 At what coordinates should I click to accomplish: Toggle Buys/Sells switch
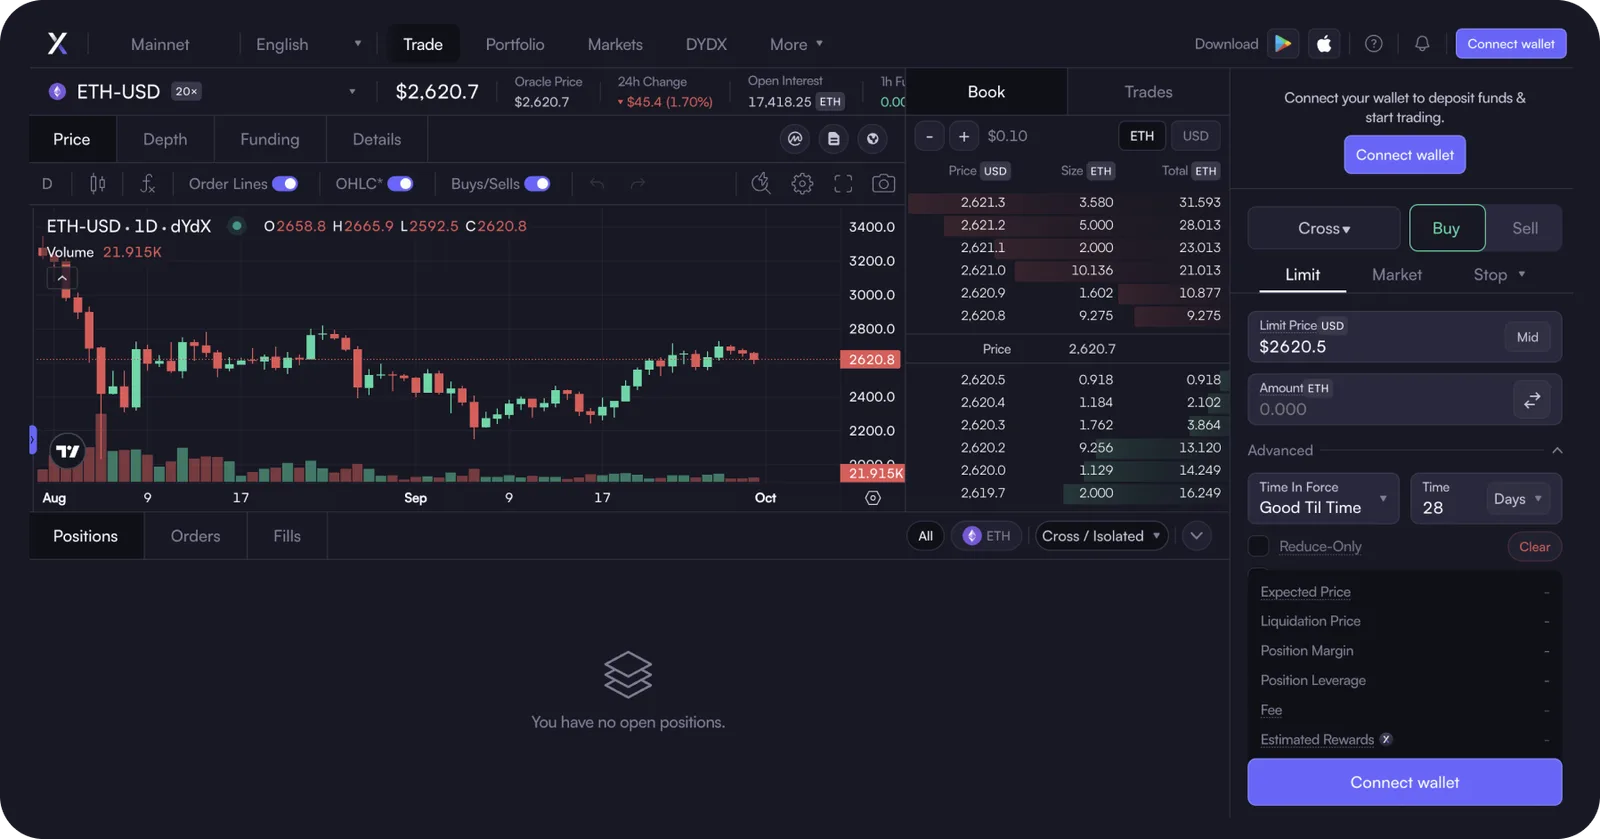537,183
